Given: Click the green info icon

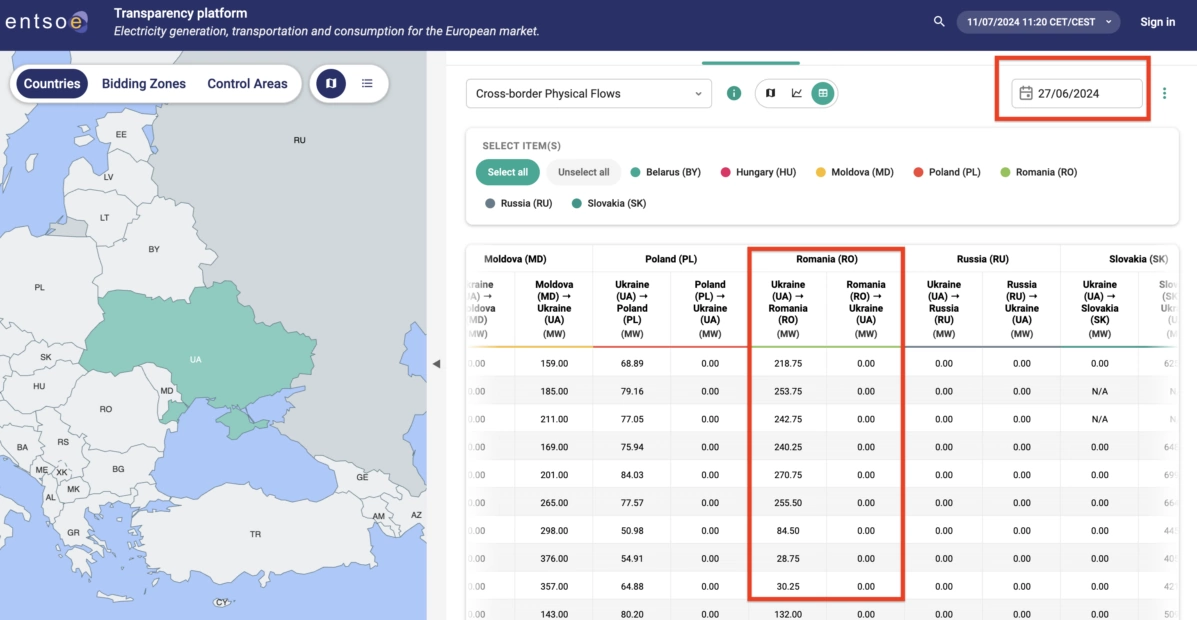Looking at the screenshot, I should pyautogui.click(x=734, y=93).
